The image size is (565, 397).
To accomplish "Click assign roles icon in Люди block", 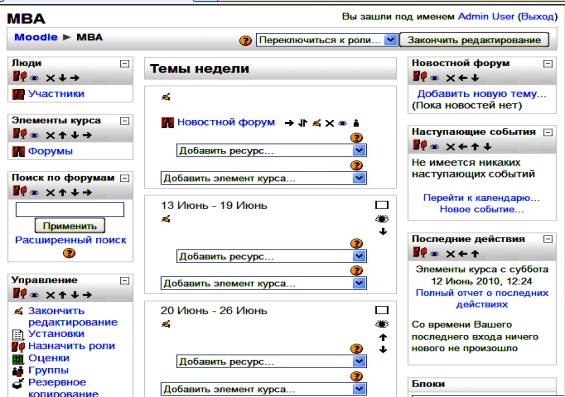I will tap(19, 76).
